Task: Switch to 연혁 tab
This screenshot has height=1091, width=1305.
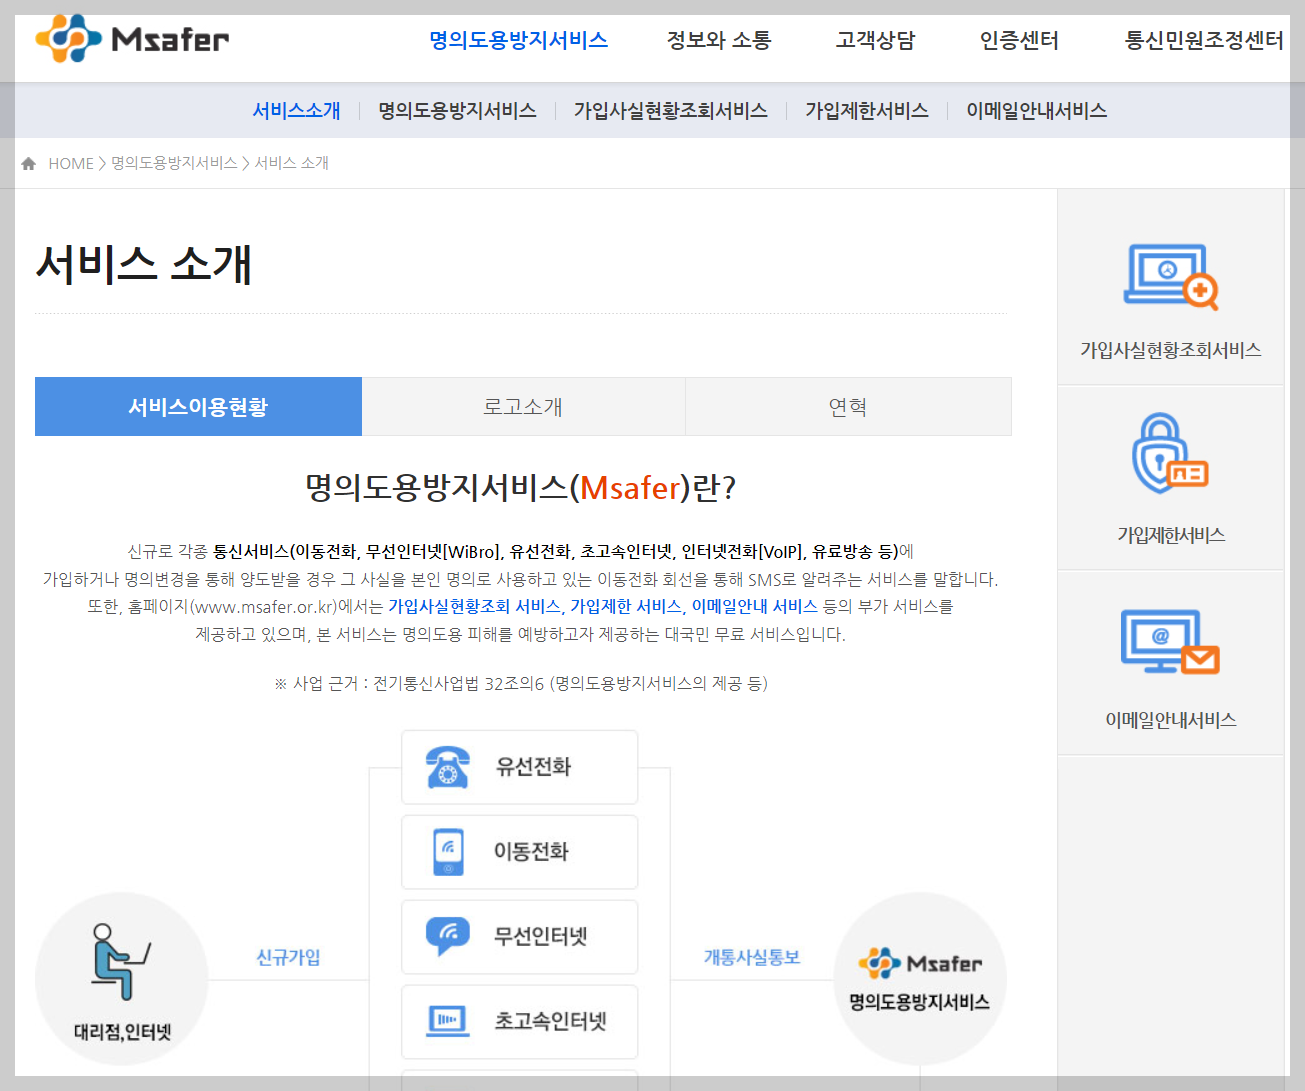Action: (848, 406)
